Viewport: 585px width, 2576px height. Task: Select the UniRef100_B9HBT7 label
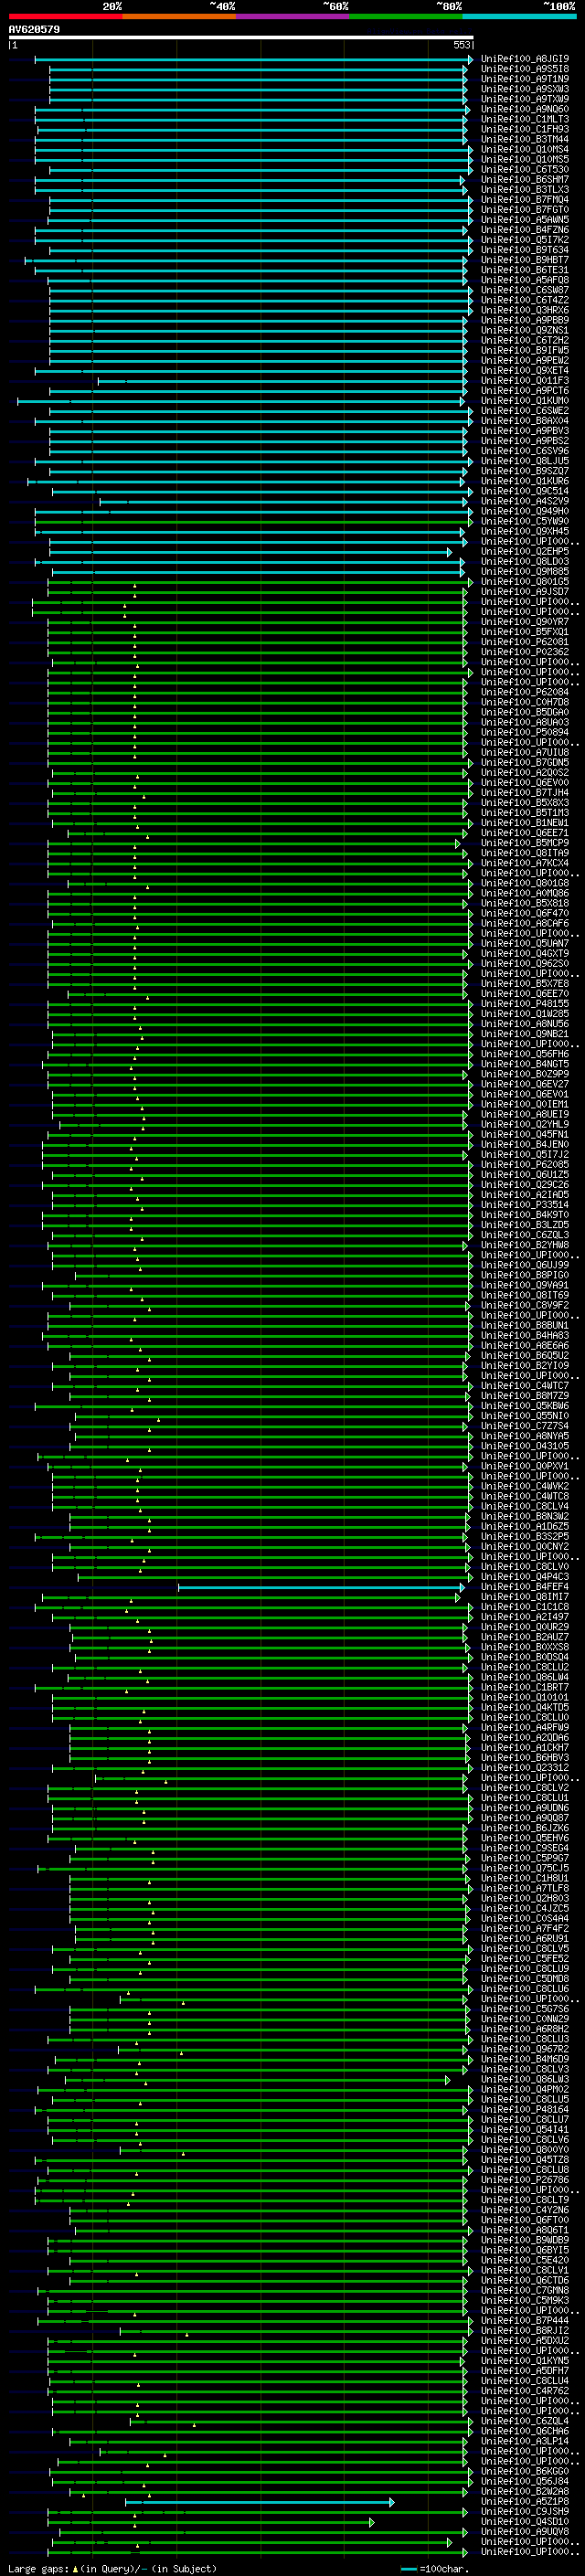[x=525, y=260]
